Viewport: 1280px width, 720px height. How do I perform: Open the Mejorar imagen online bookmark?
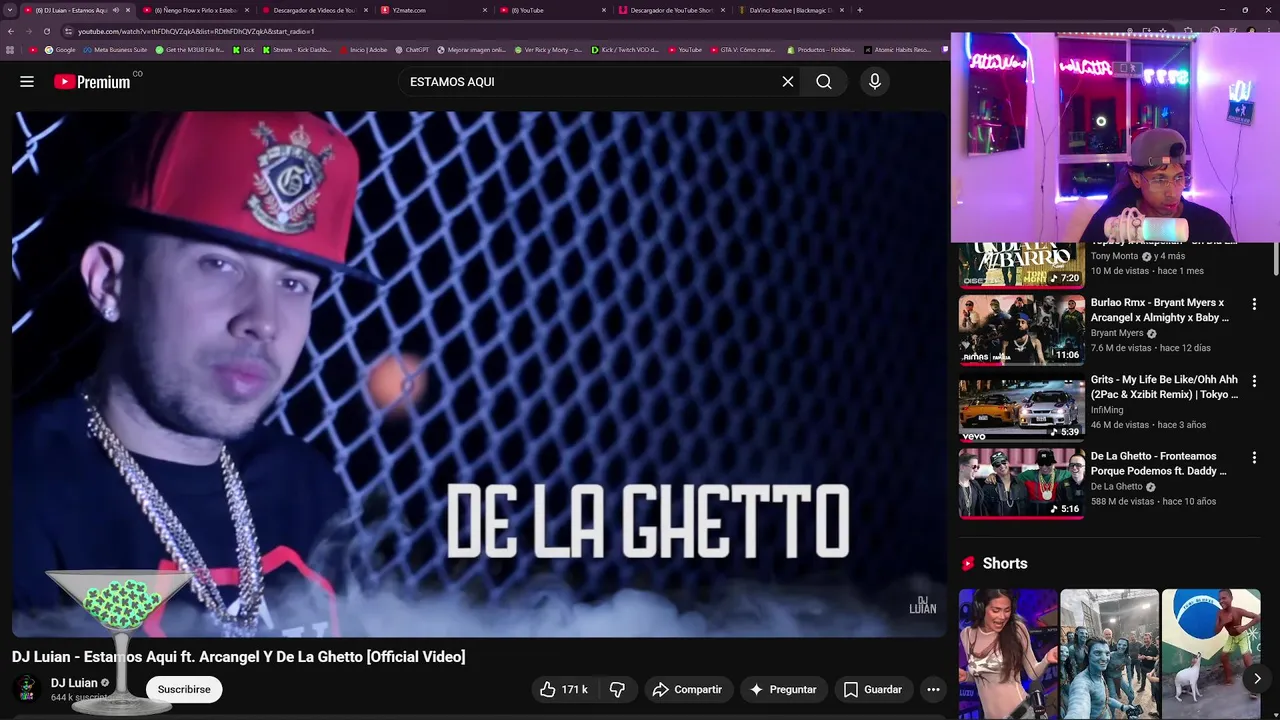(472, 50)
